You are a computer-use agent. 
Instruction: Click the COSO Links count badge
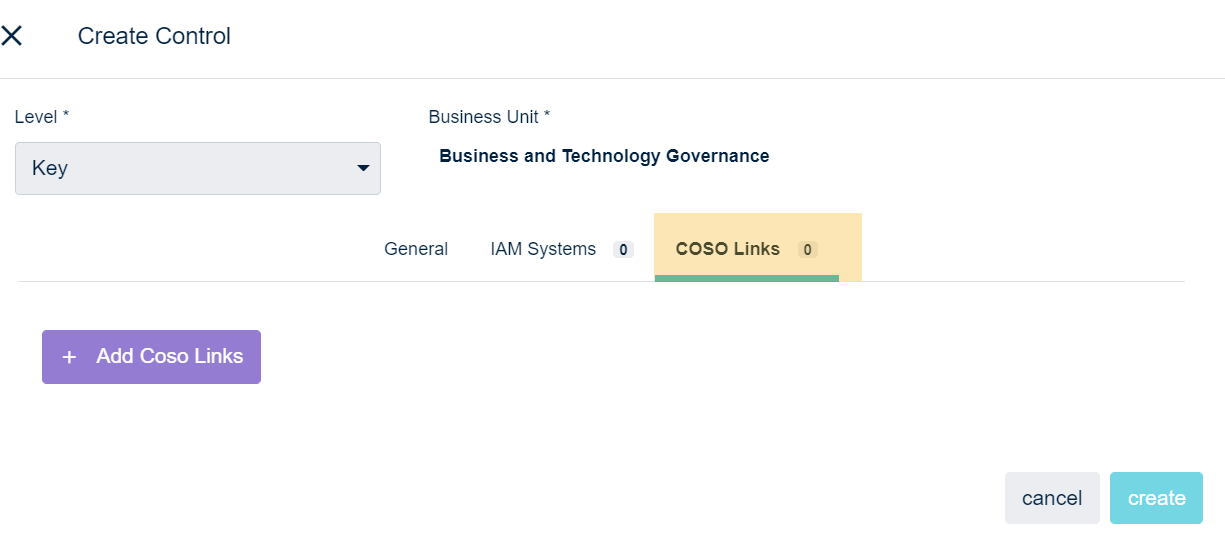coord(807,250)
